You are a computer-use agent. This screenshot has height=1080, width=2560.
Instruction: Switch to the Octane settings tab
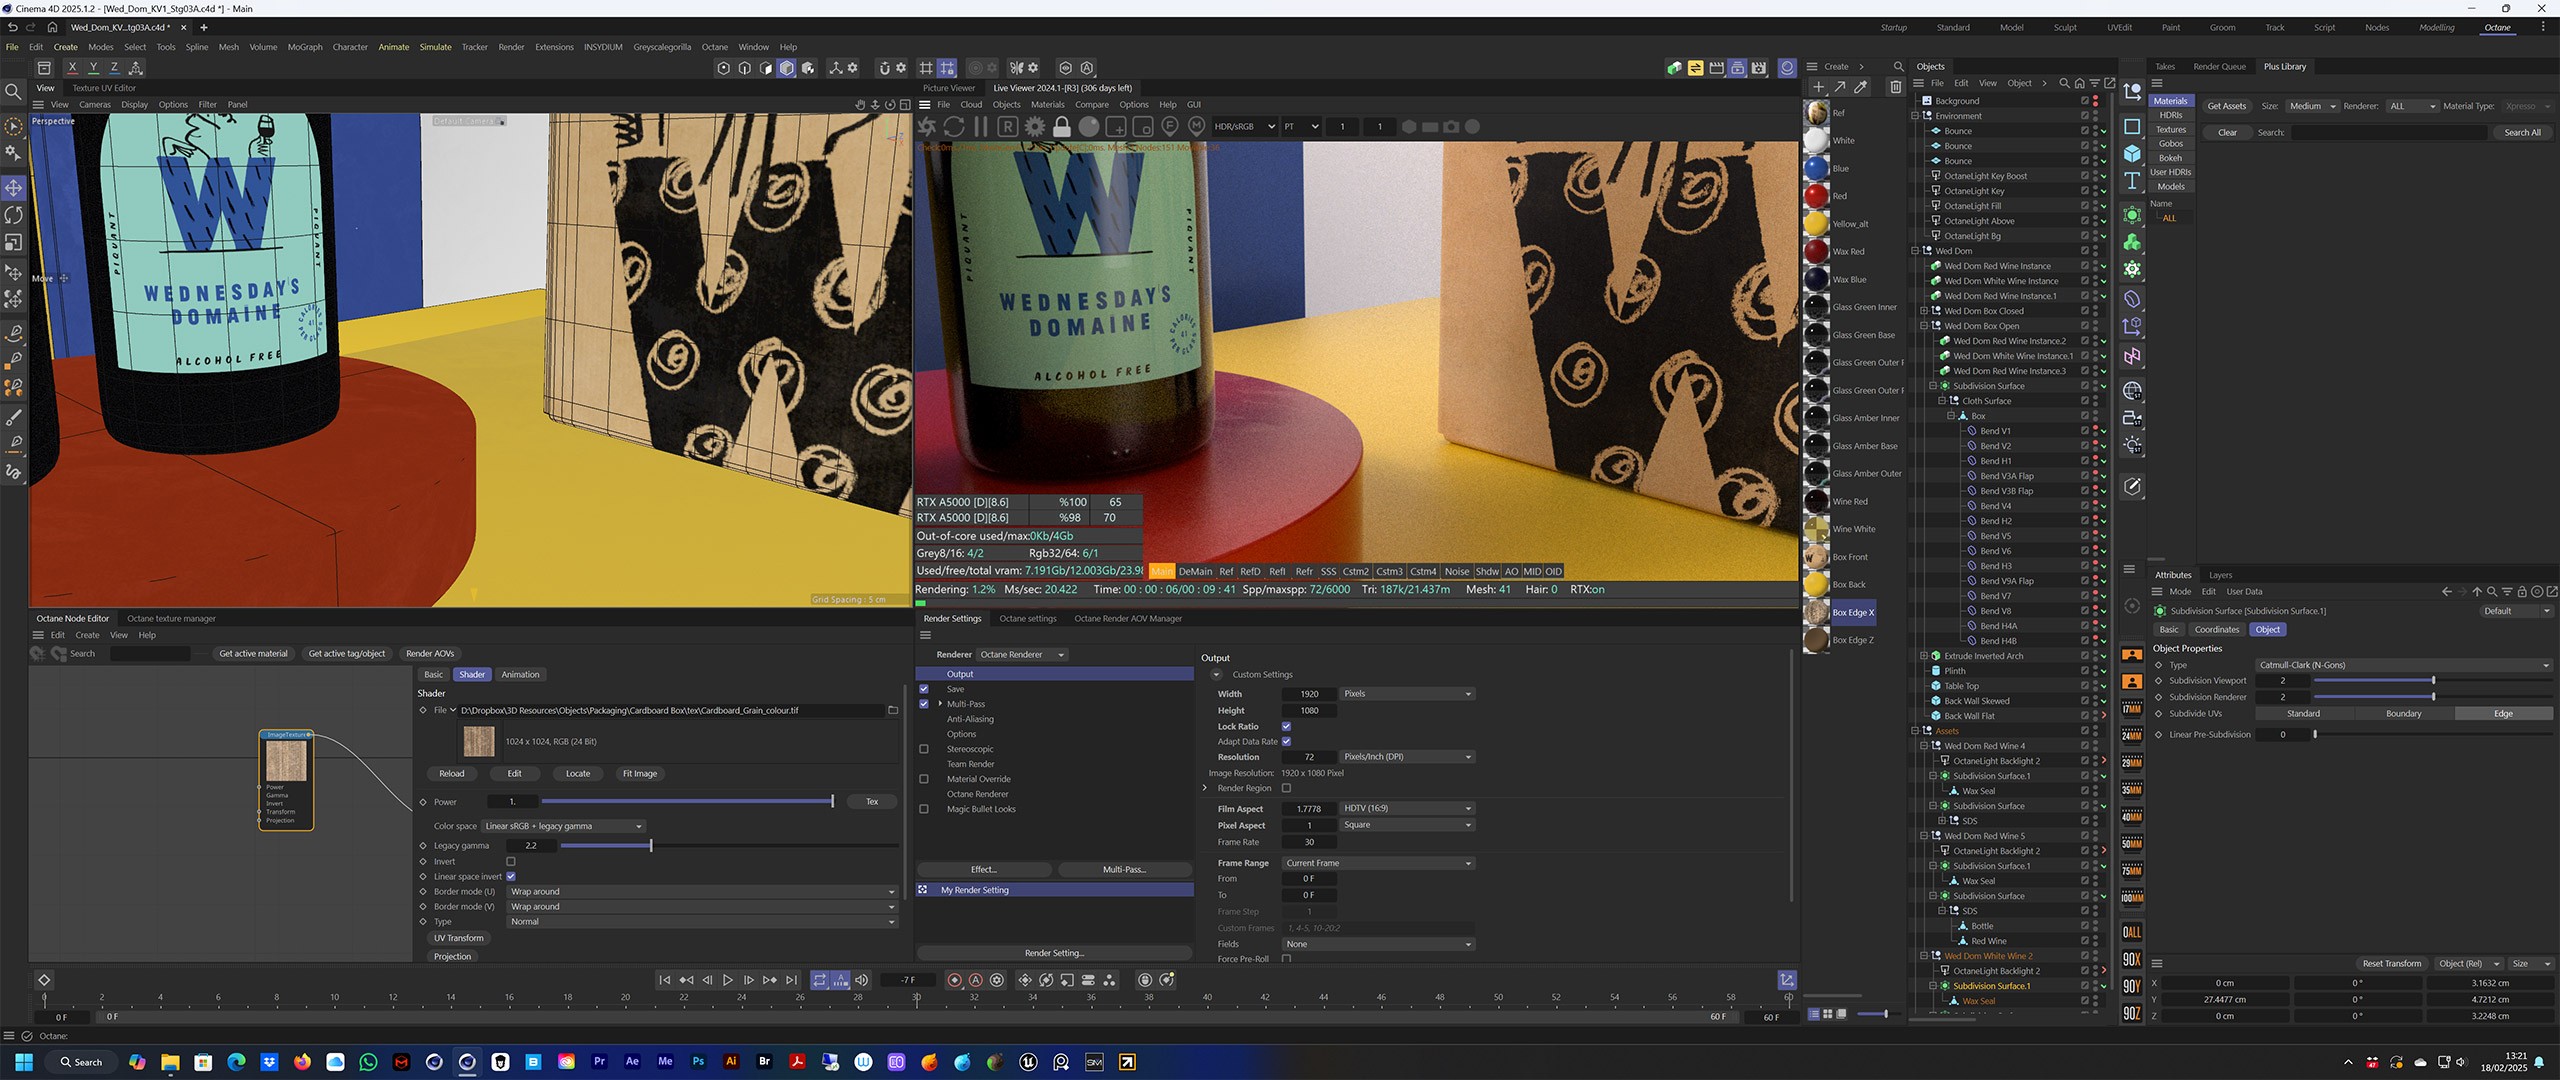point(1027,619)
